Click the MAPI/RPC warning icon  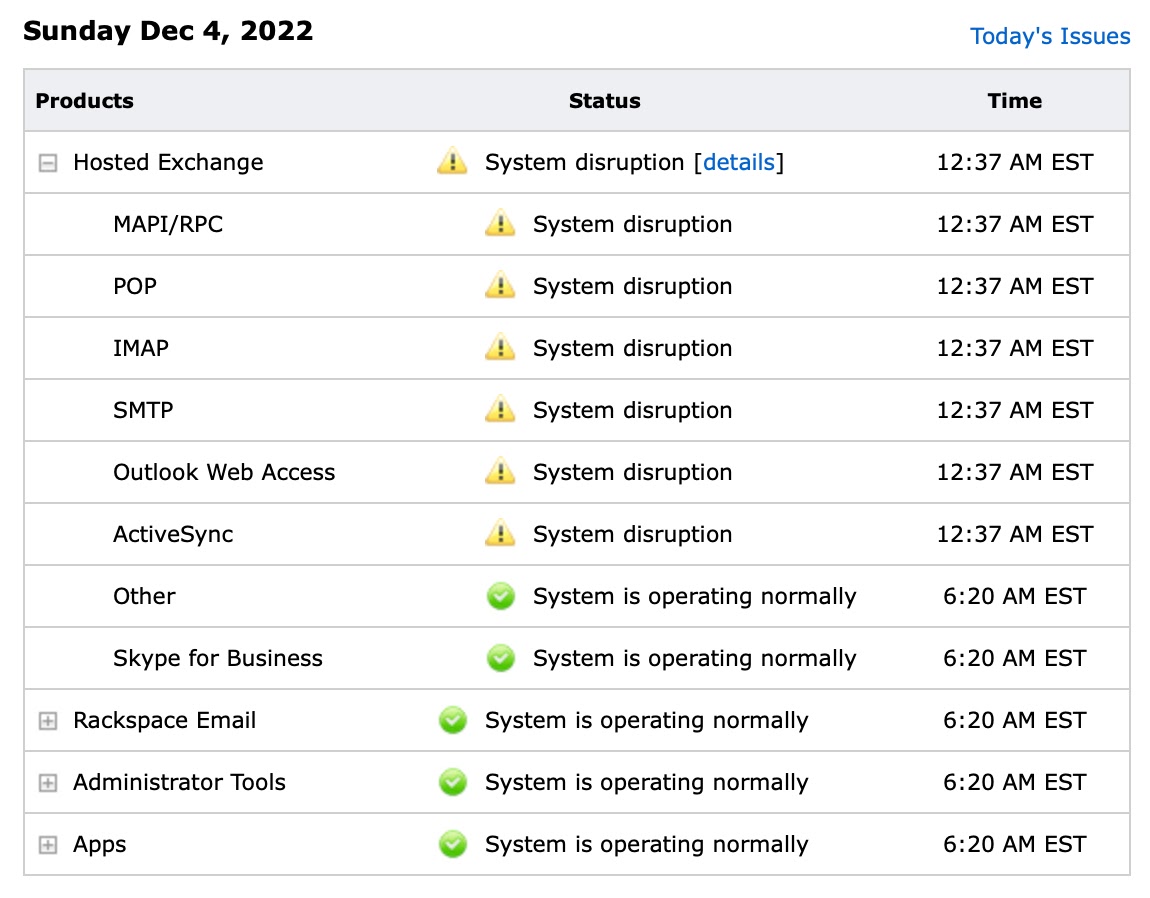(500, 222)
